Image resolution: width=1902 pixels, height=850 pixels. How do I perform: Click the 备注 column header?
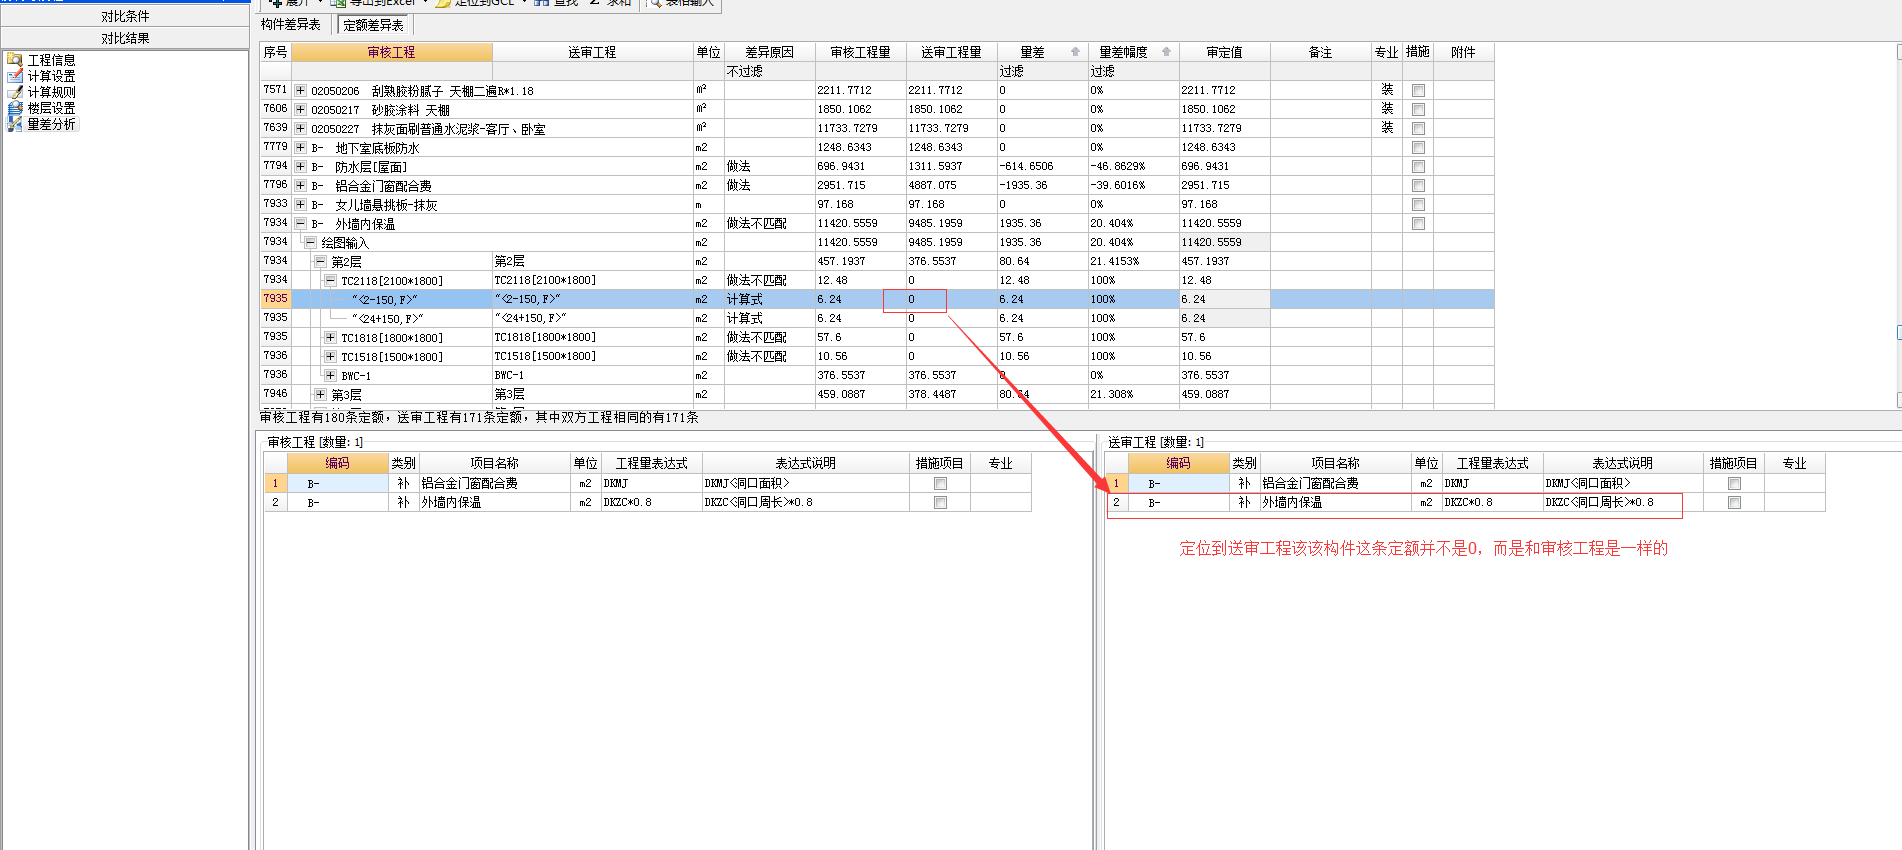pos(1320,52)
